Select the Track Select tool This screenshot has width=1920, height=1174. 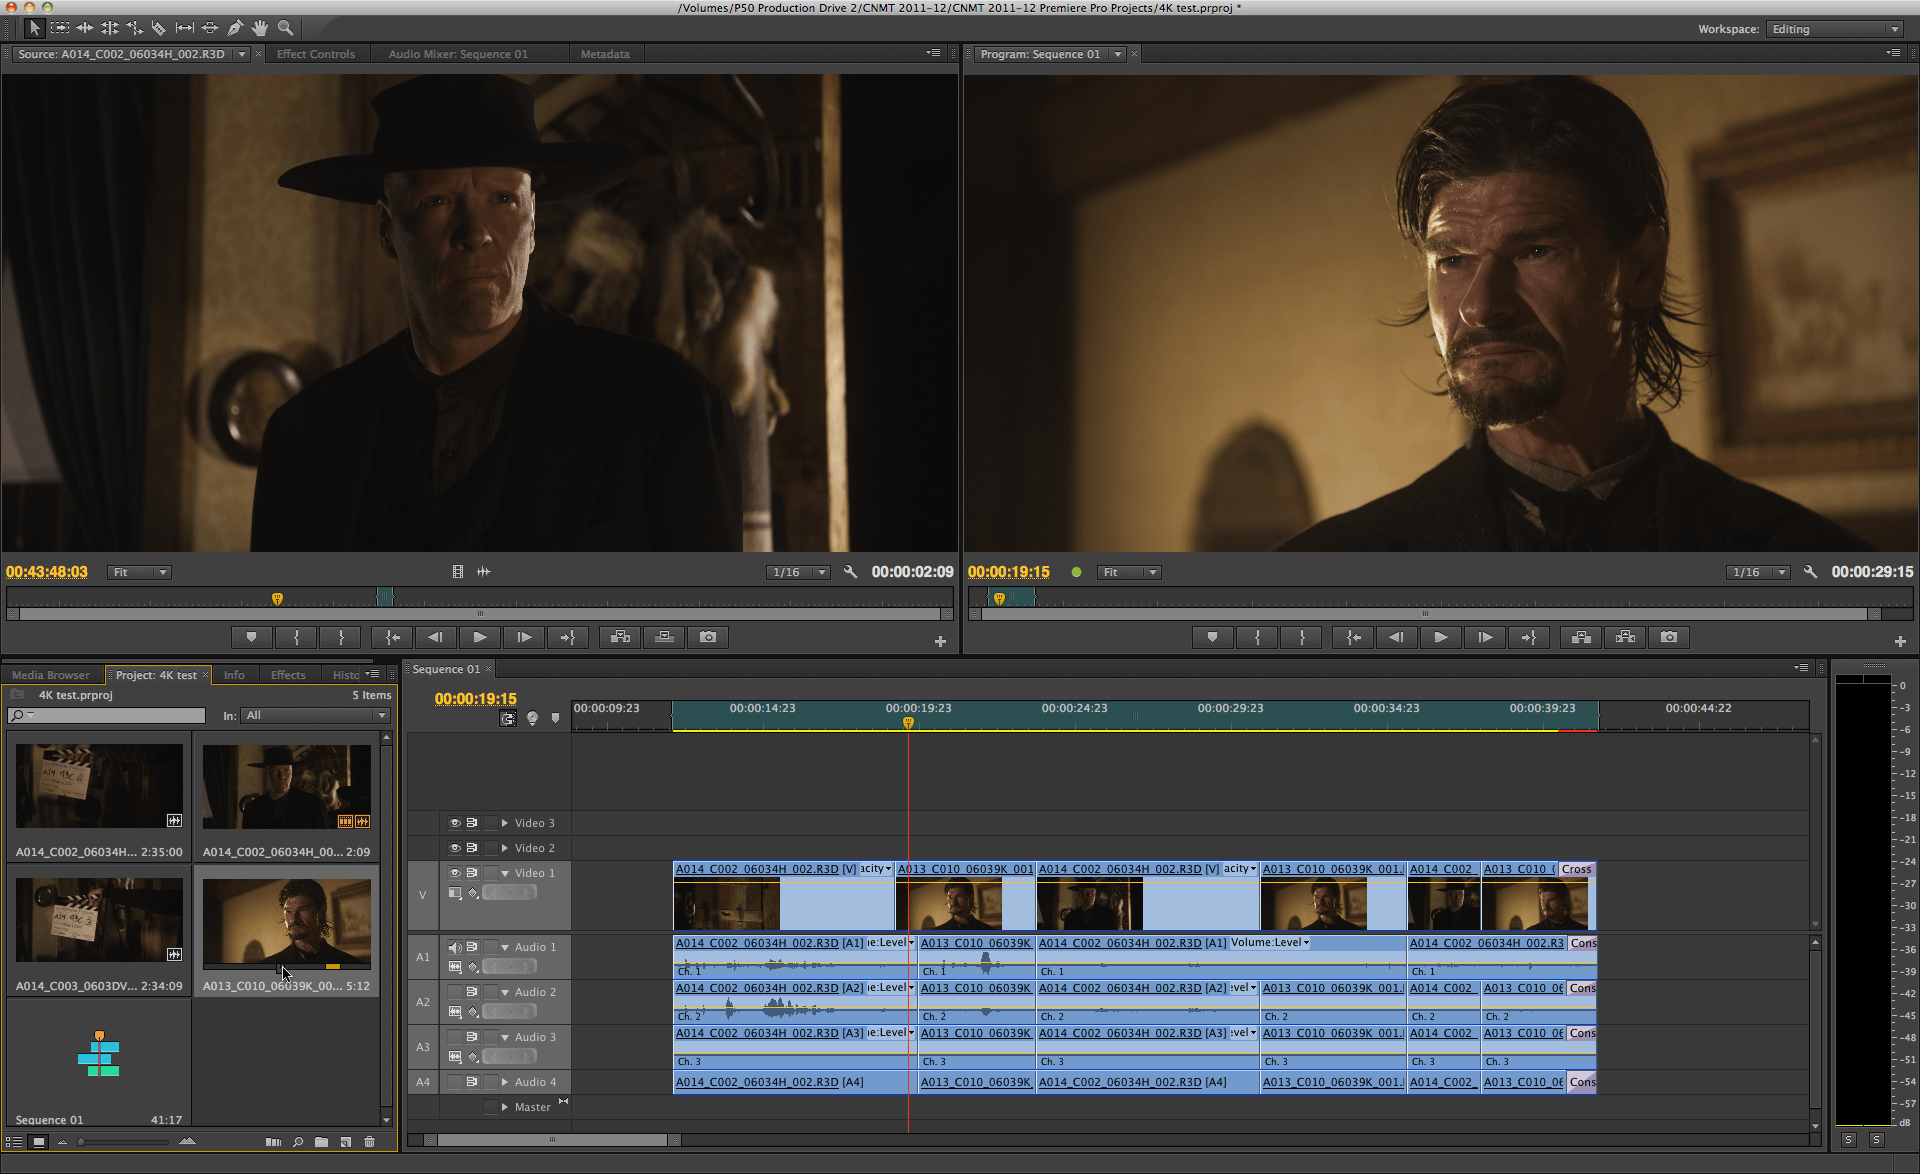pos(60,28)
